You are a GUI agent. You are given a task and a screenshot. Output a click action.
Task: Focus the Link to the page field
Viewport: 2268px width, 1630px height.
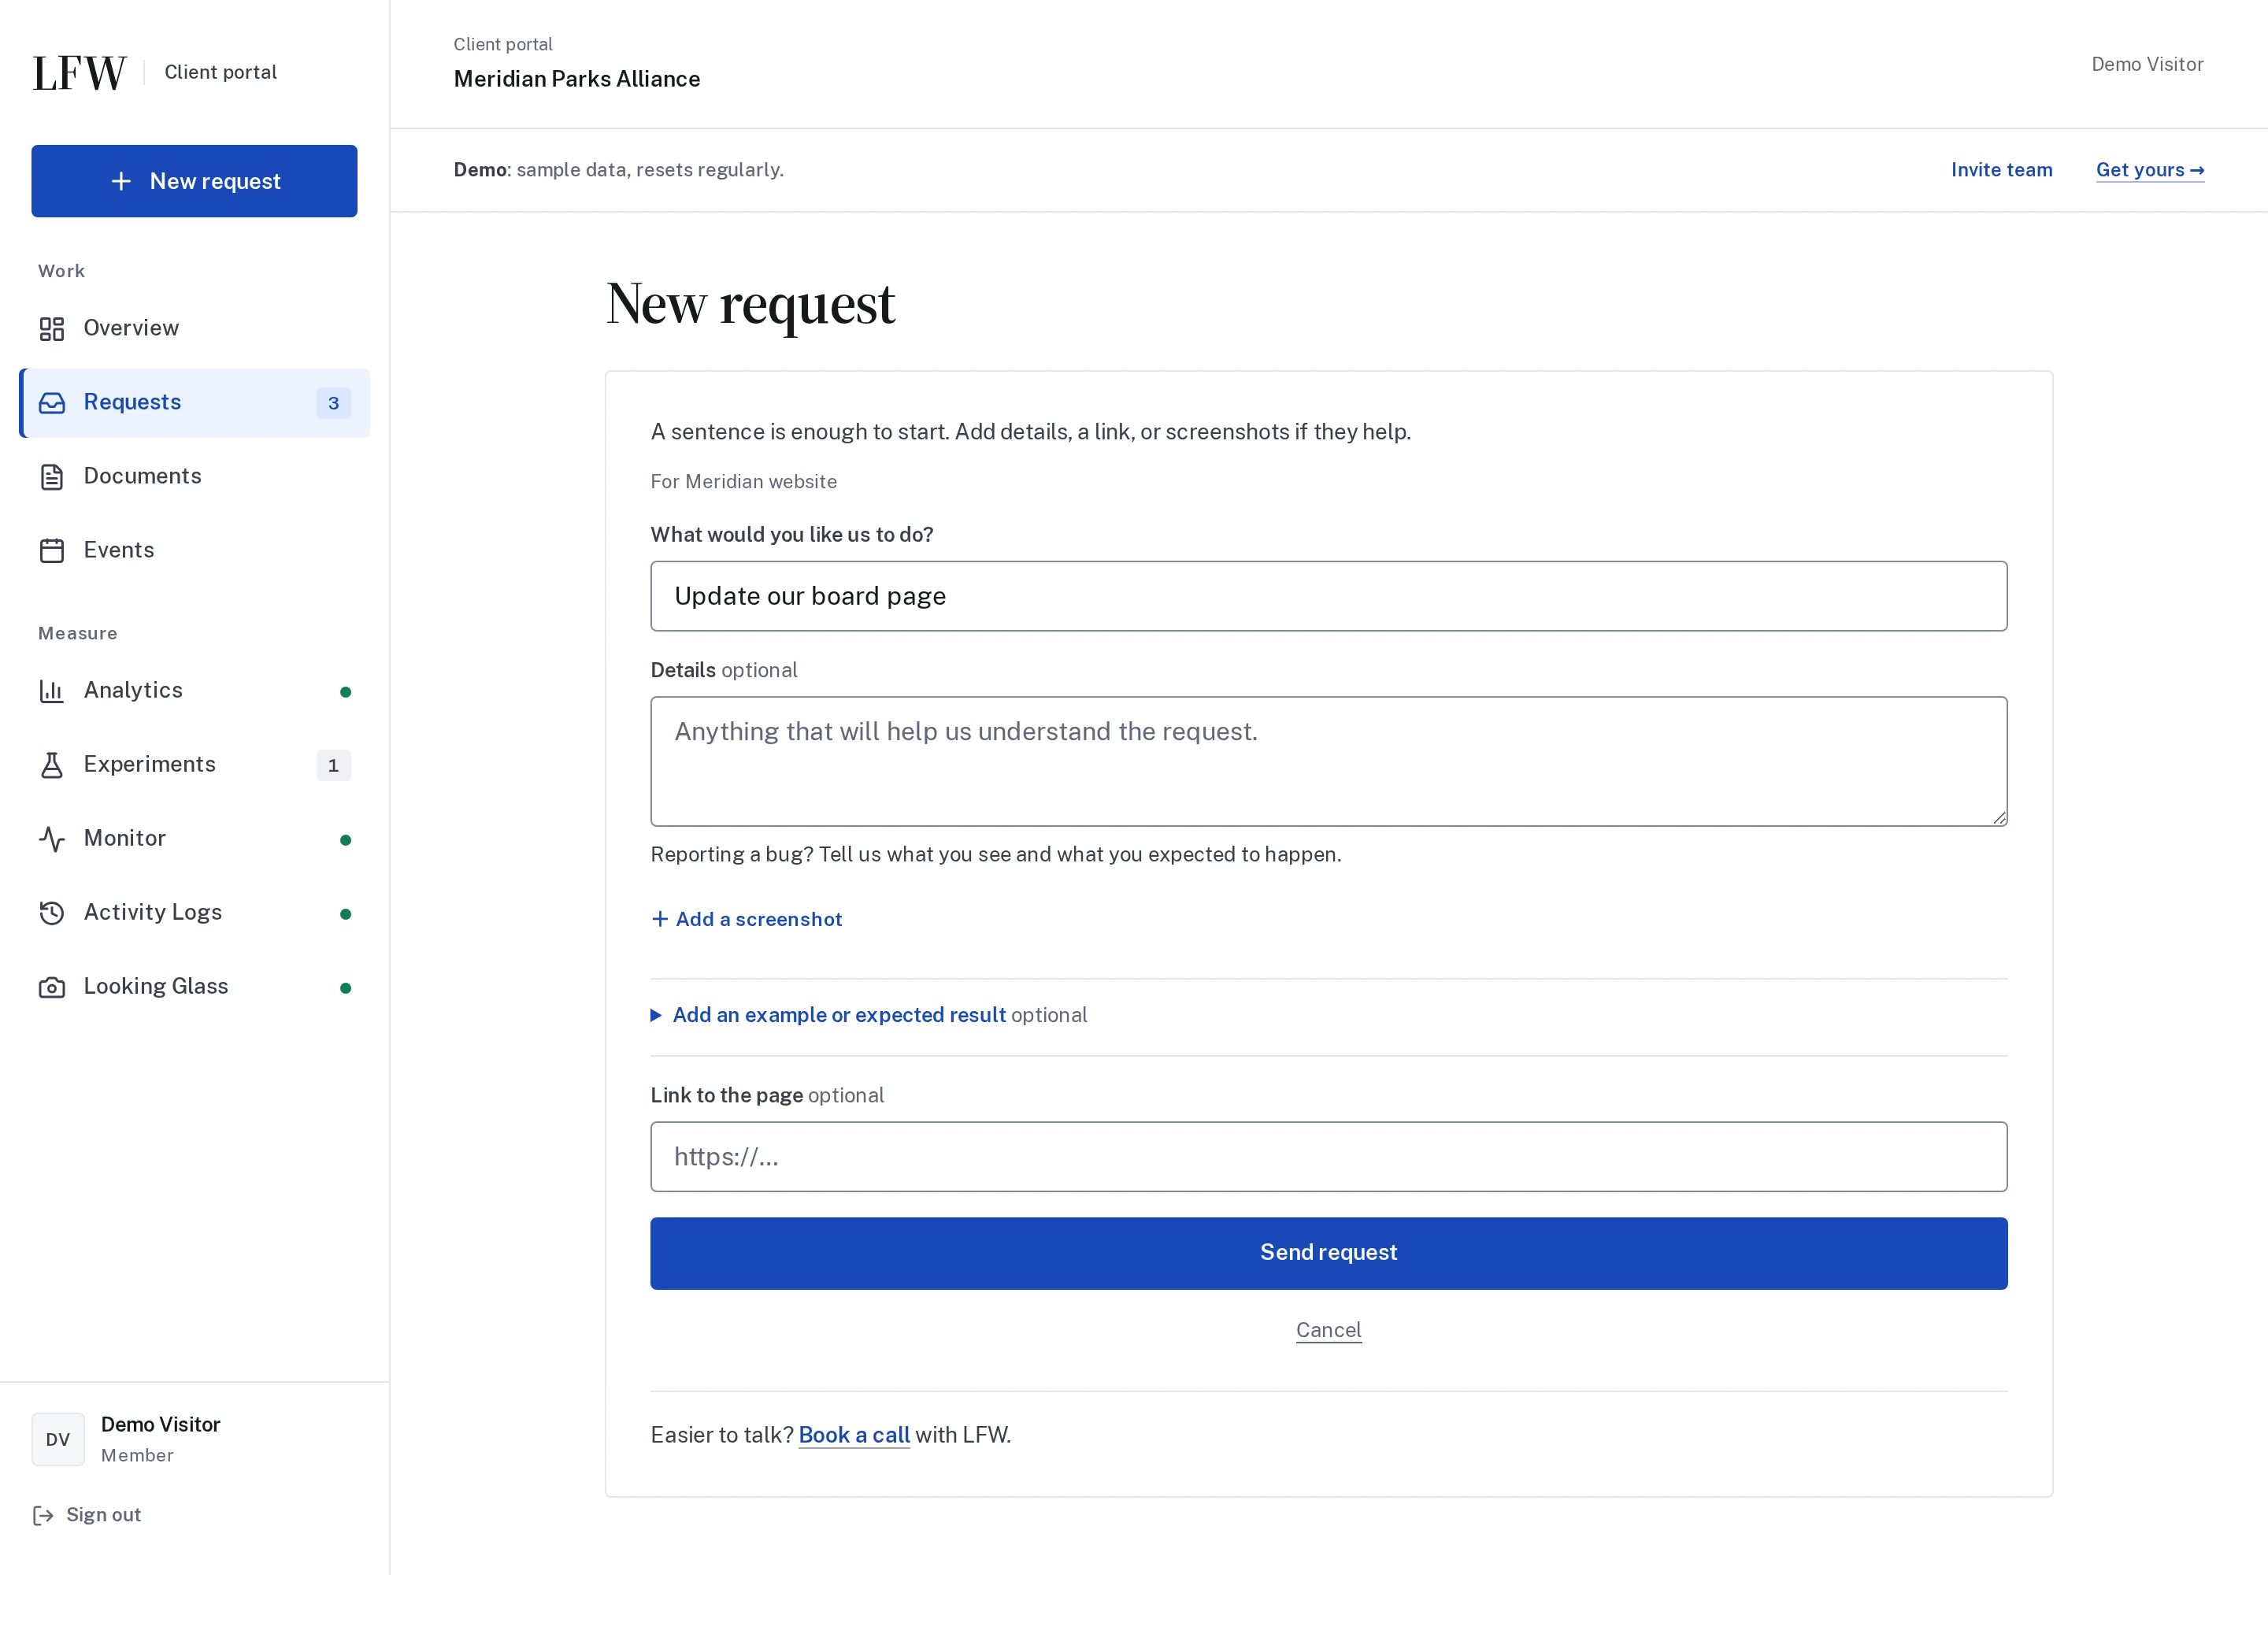pyautogui.click(x=1328, y=1156)
